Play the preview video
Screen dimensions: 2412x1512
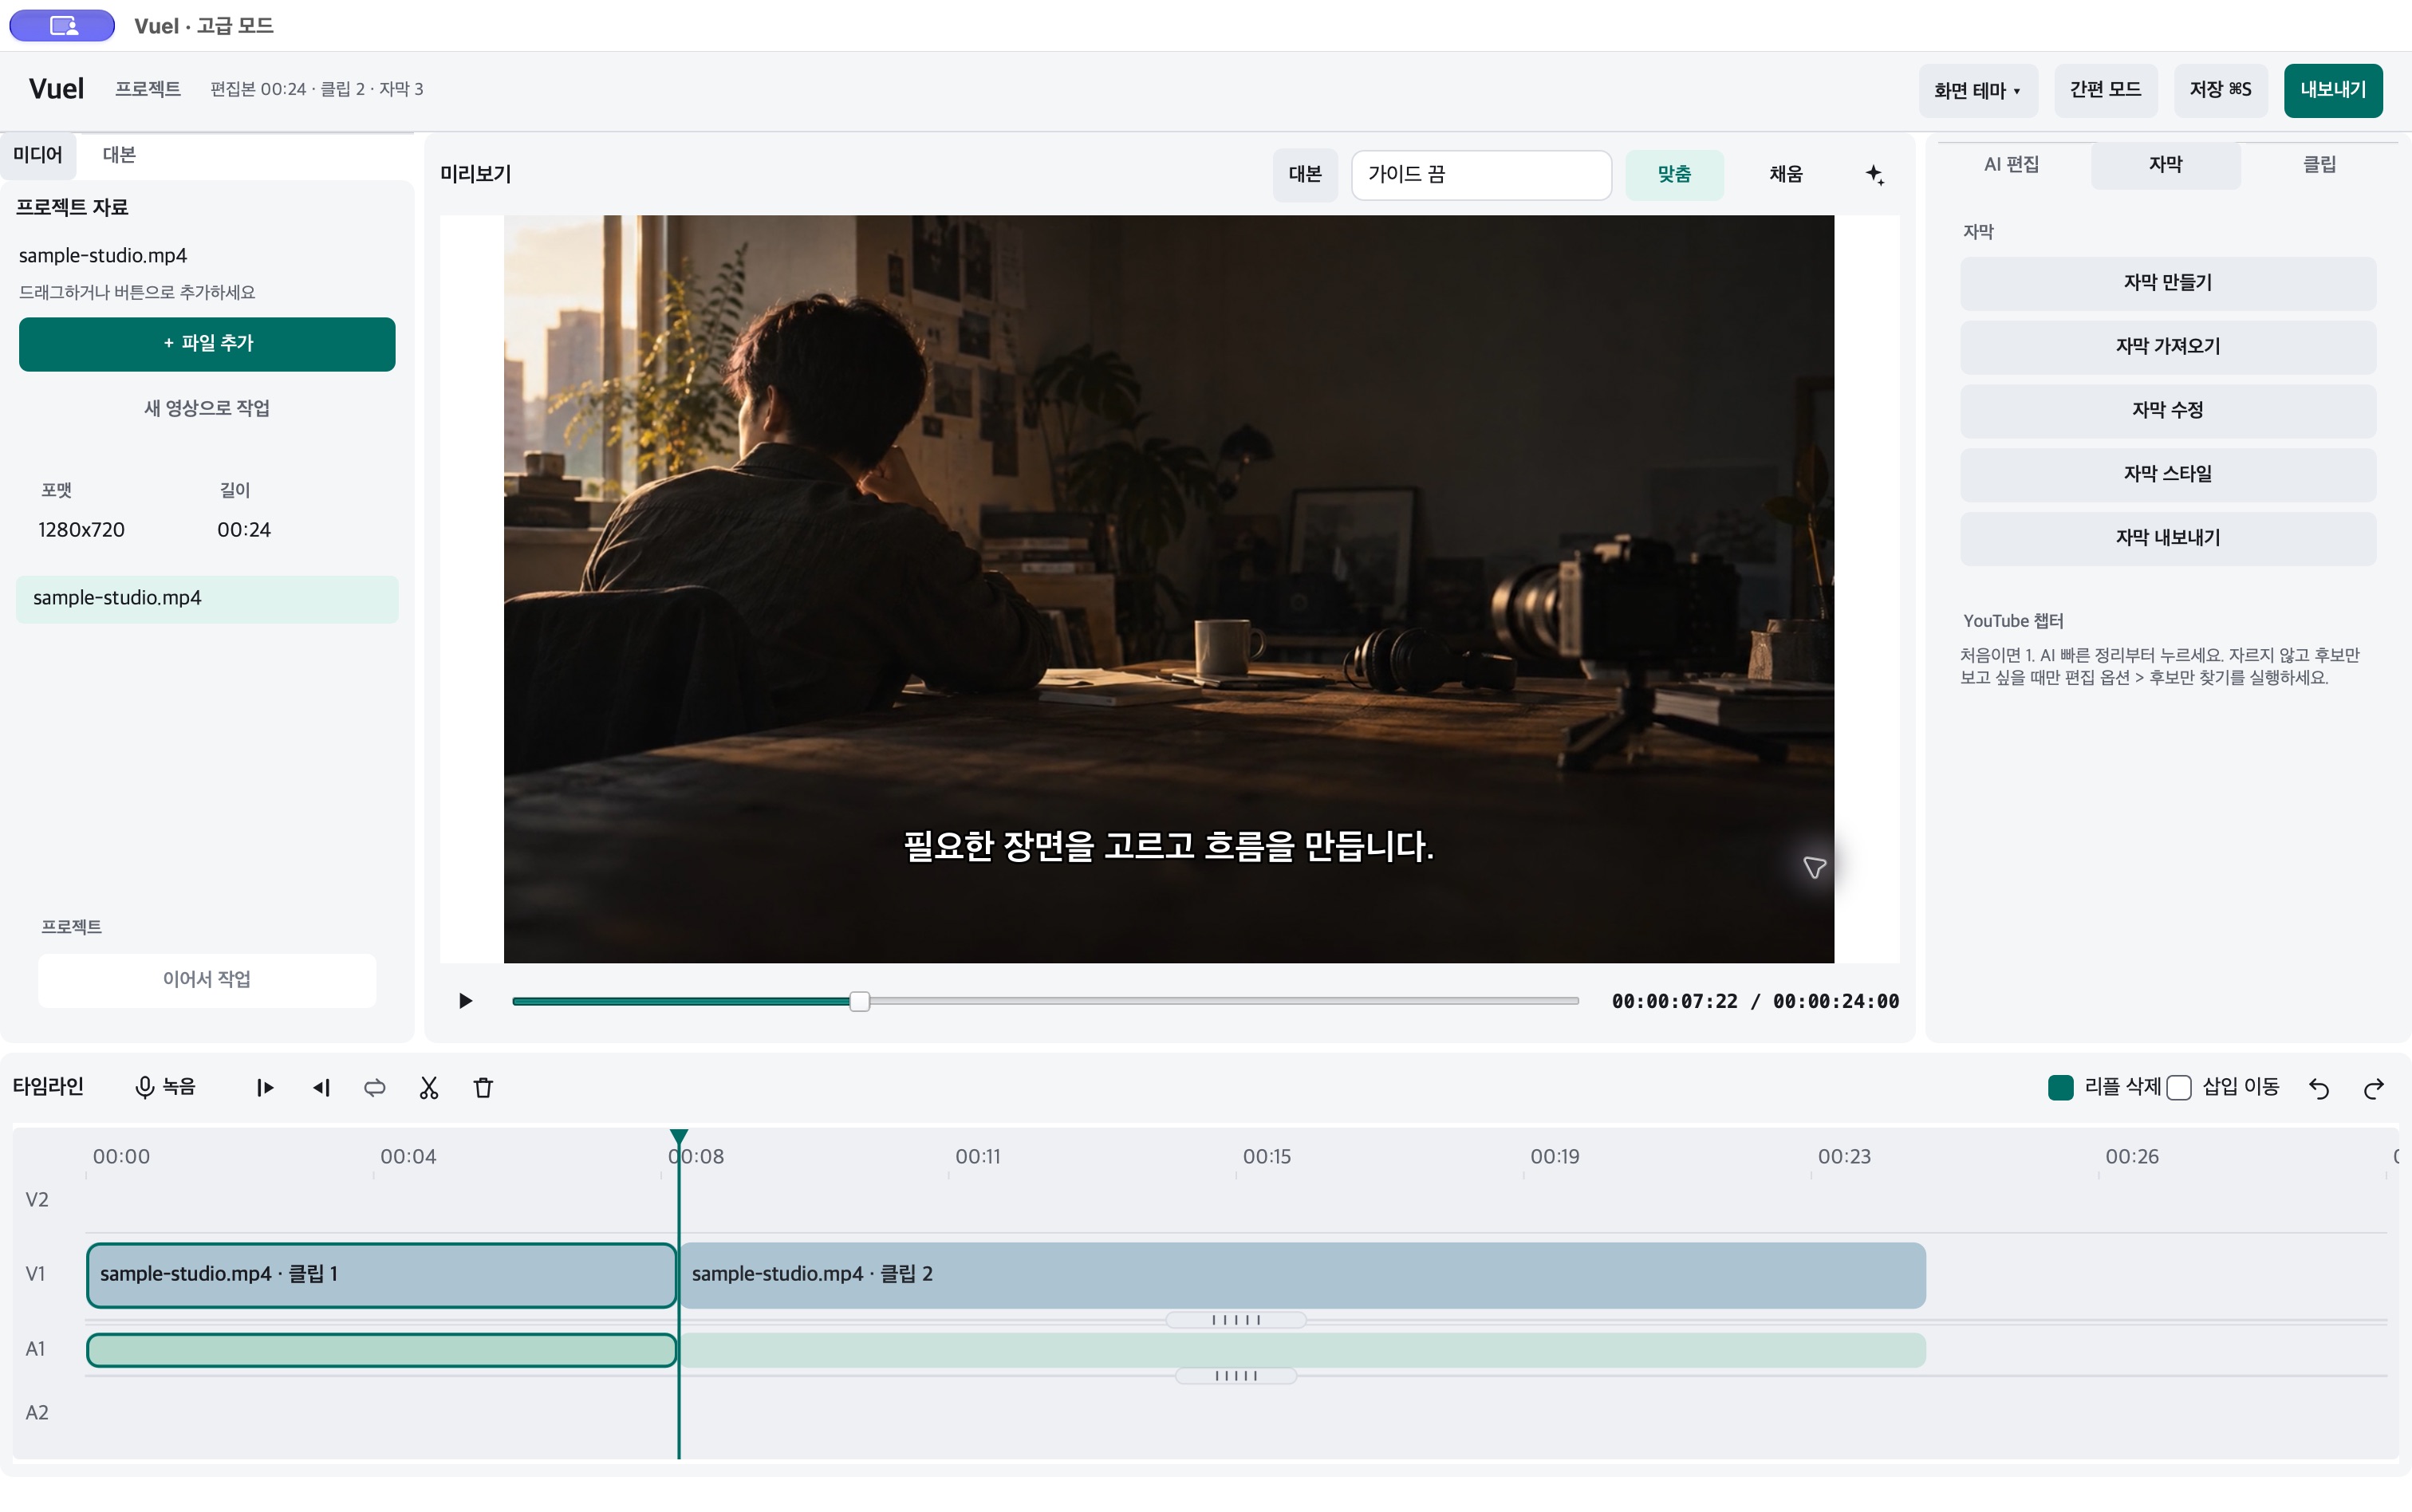pyautogui.click(x=465, y=1001)
